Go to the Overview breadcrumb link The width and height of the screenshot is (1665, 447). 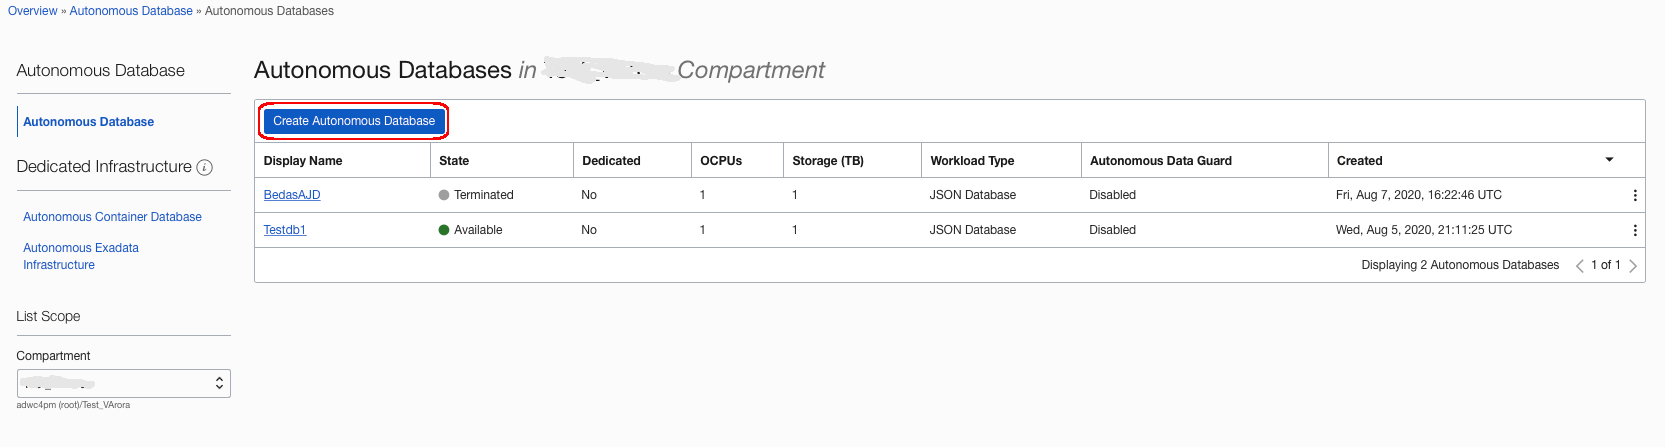33,11
